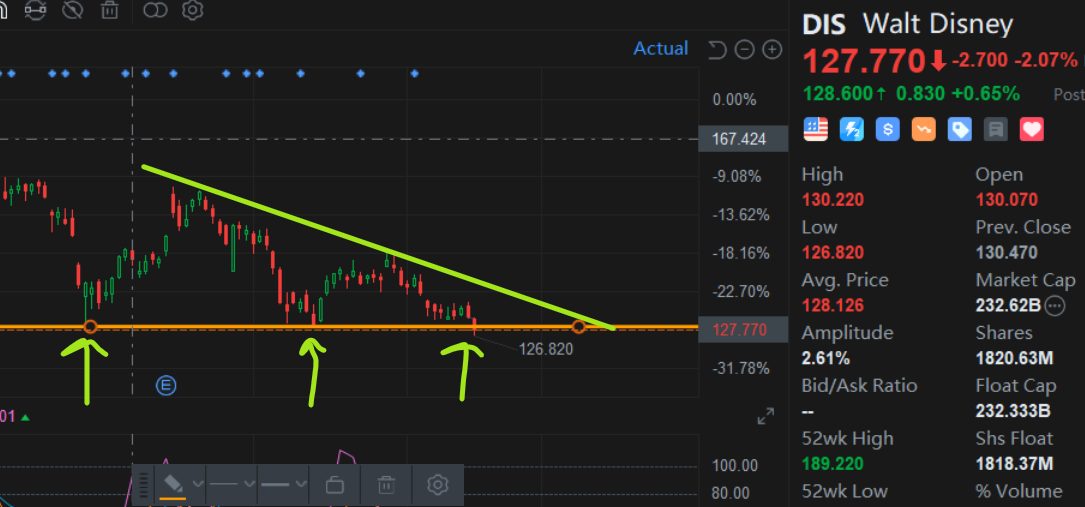The image size is (1085, 507).
Task: Click the Market Cap value 232.62B
Action: pyautogui.click(x=1008, y=305)
